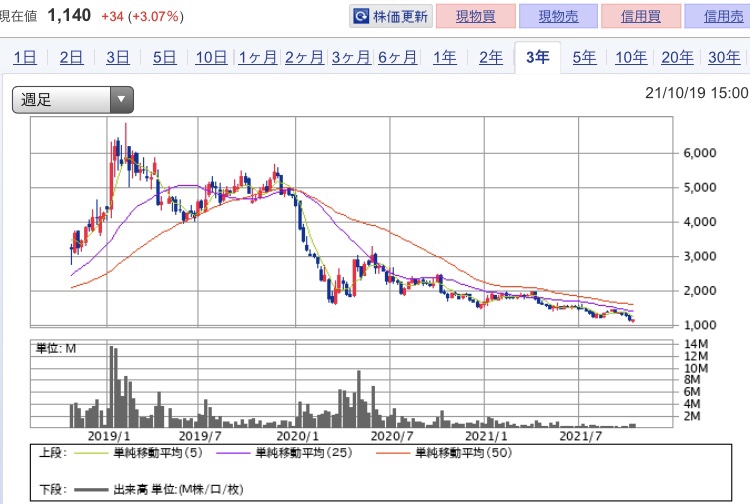The image size is (750, 504).
Task: Click the 6,000 price axis label
Action: 700,153
